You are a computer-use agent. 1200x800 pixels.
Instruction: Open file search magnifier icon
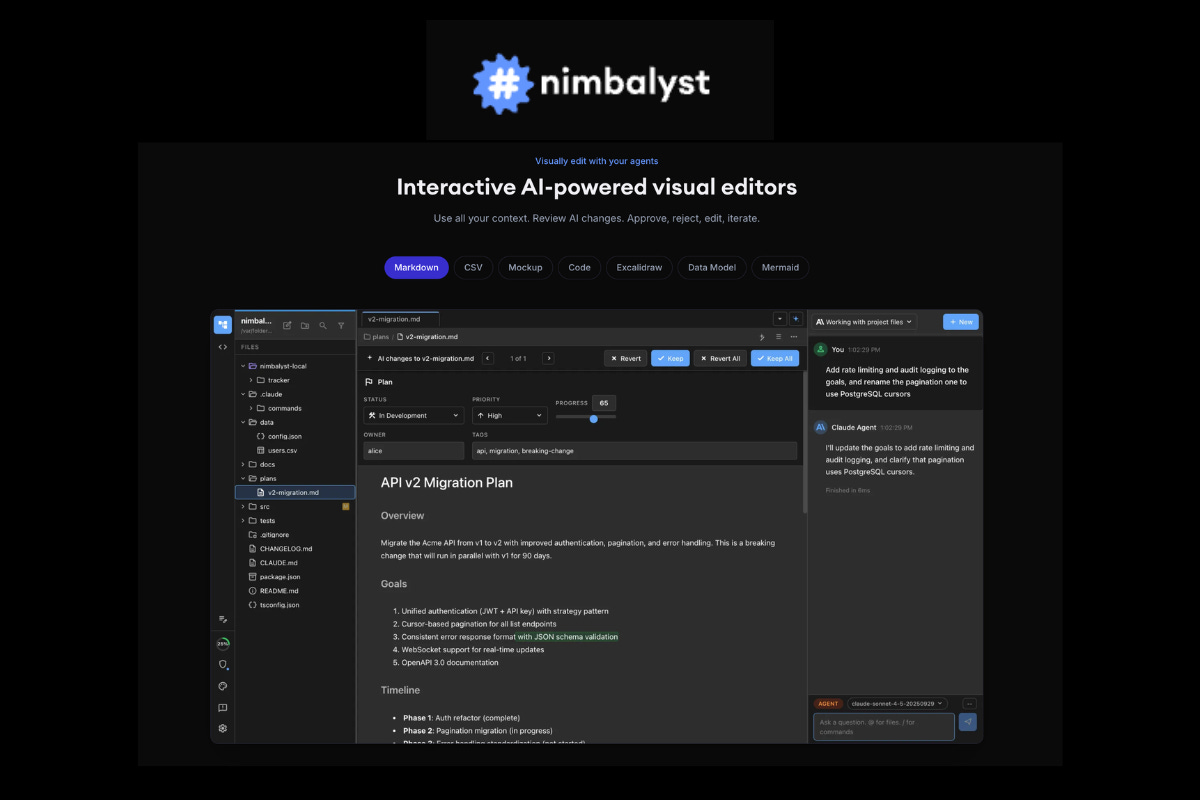point(323,325)
